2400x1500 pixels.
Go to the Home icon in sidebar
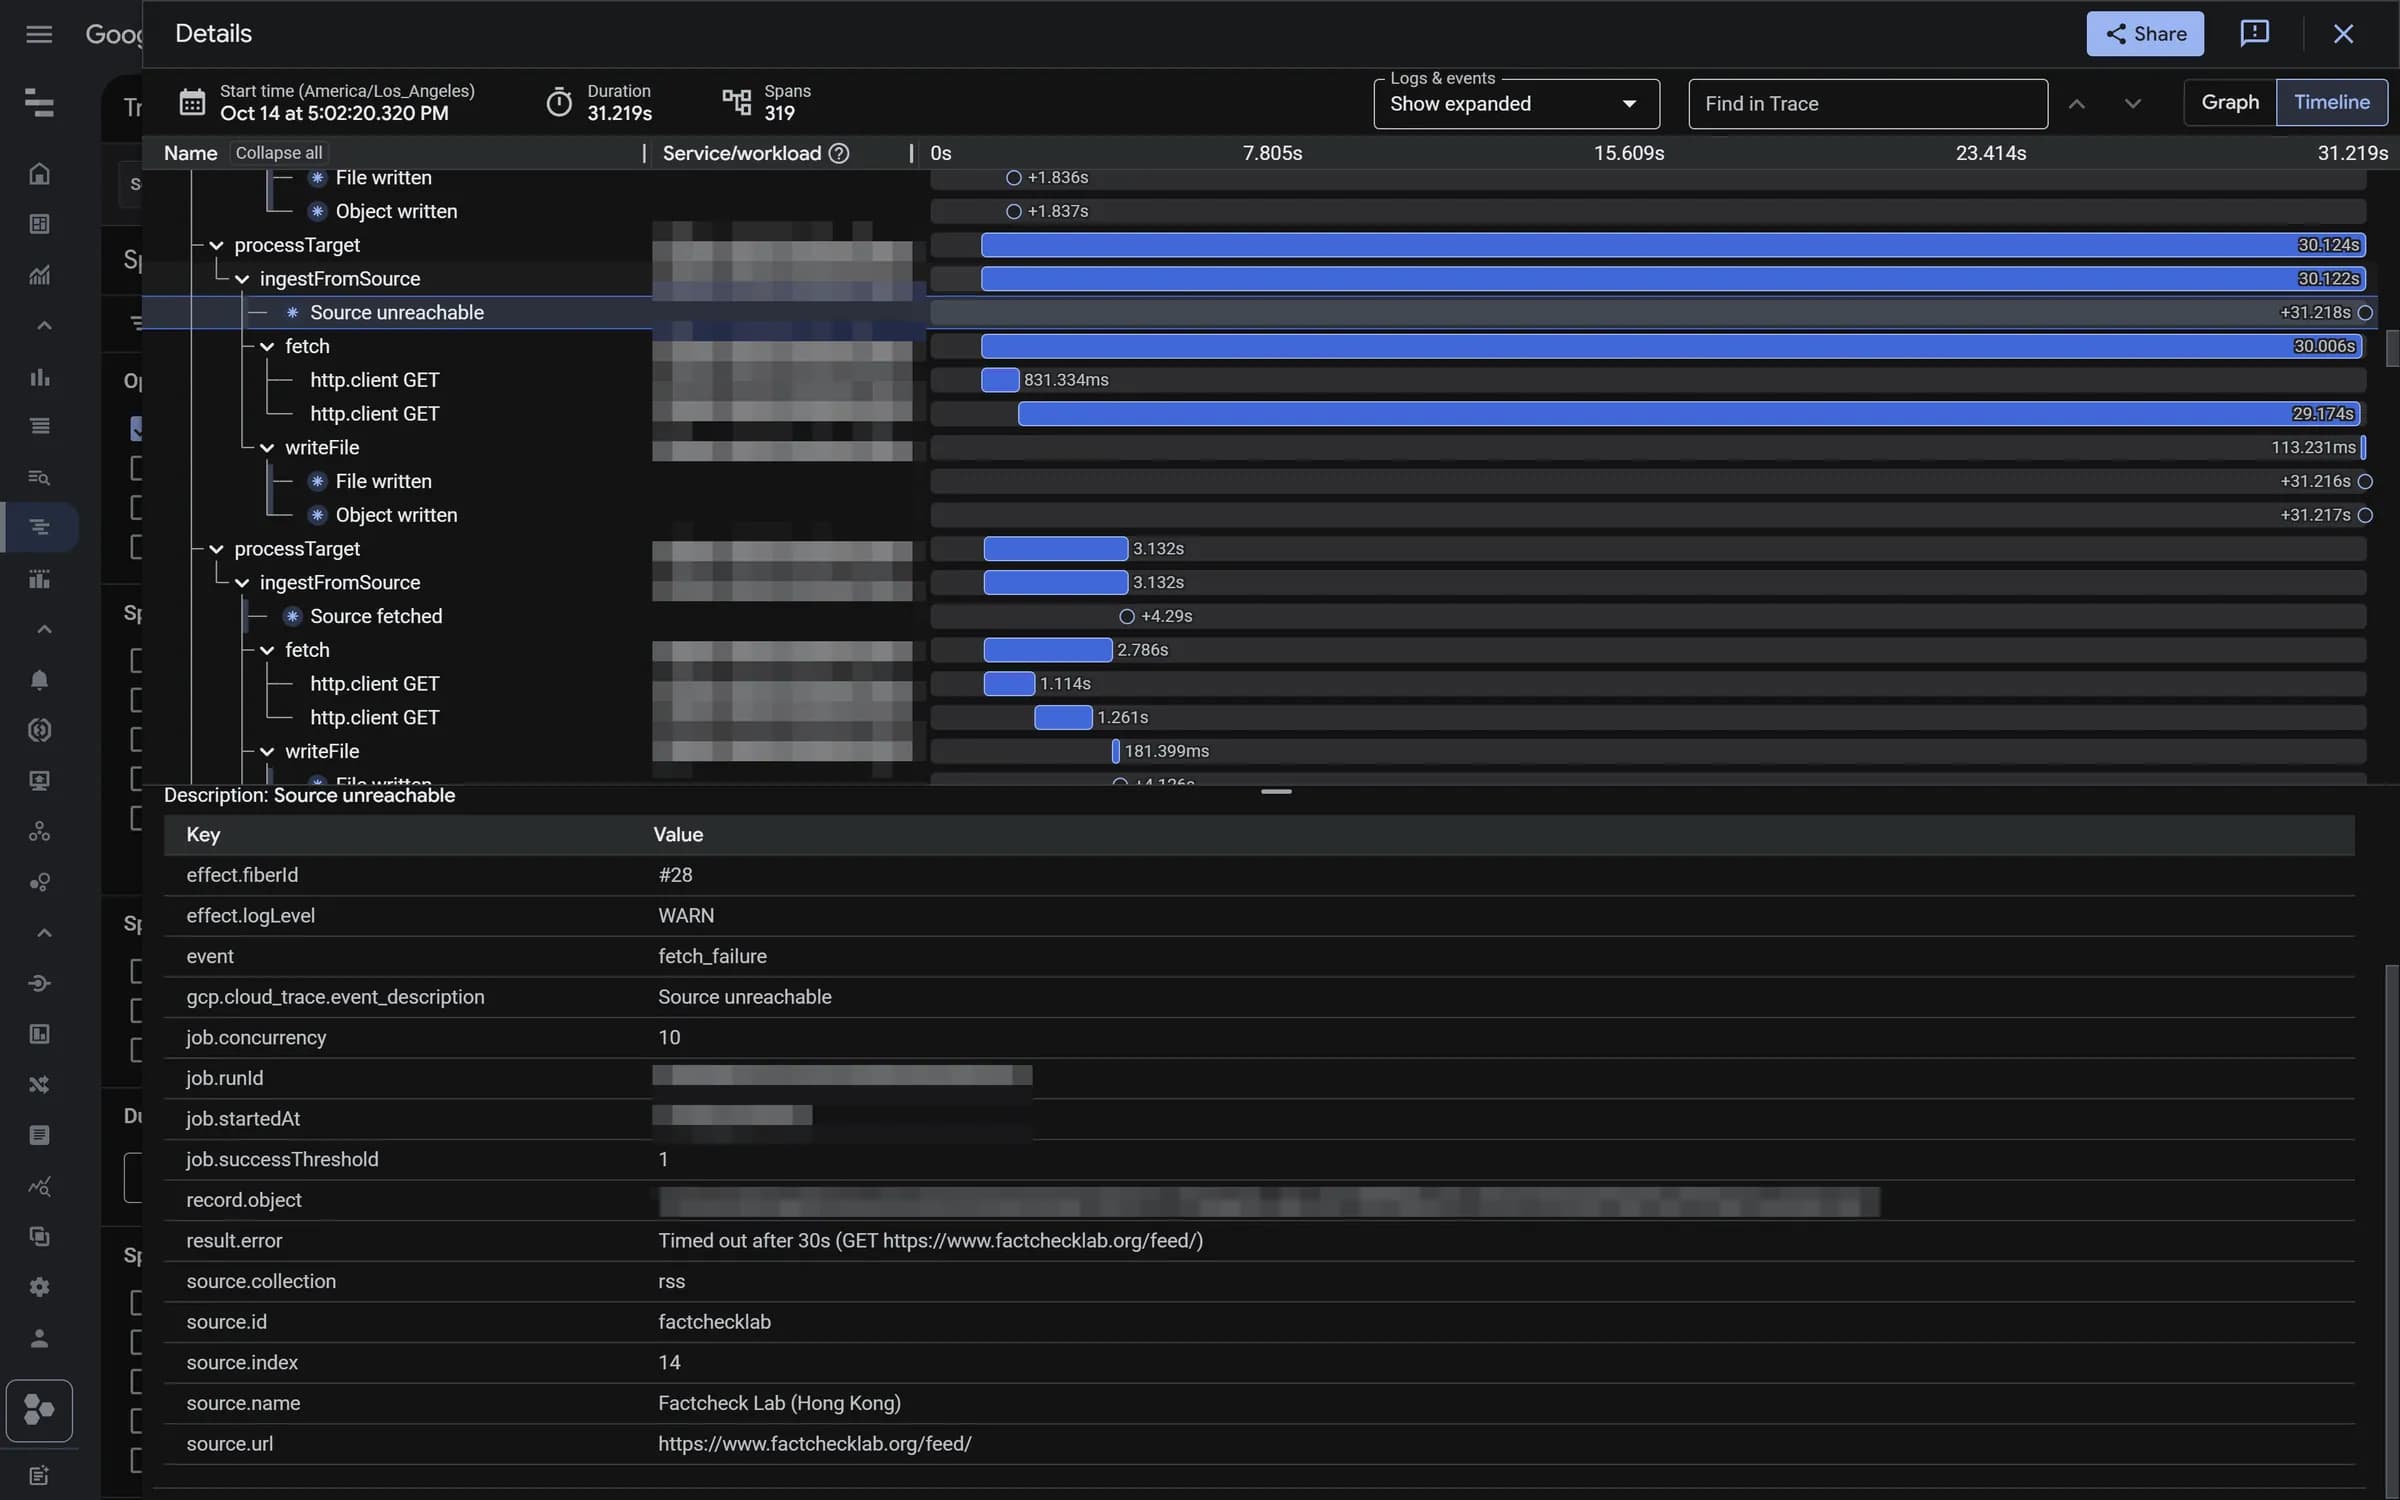[x=39, y=174]
